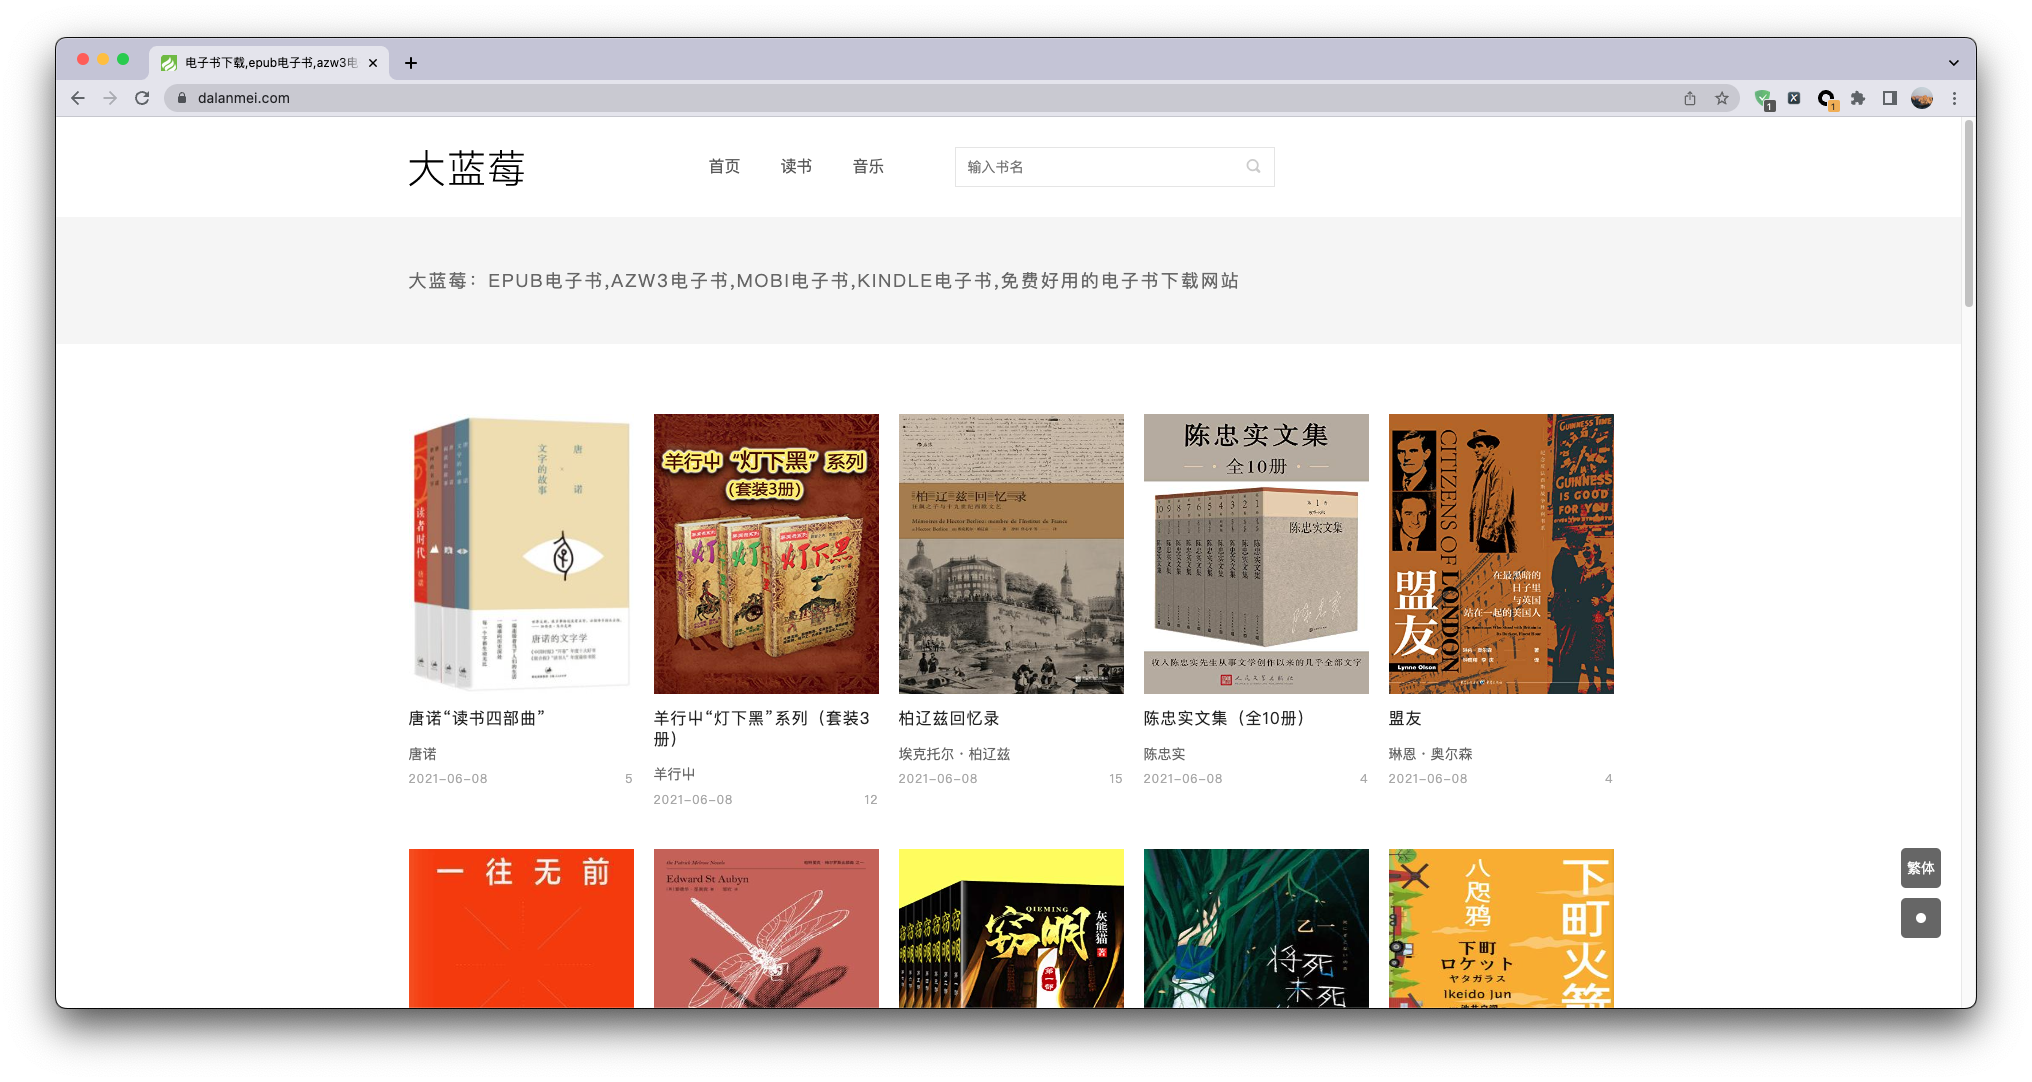
Task: Open the 盟友 book cover
Action: point(1501,553)
